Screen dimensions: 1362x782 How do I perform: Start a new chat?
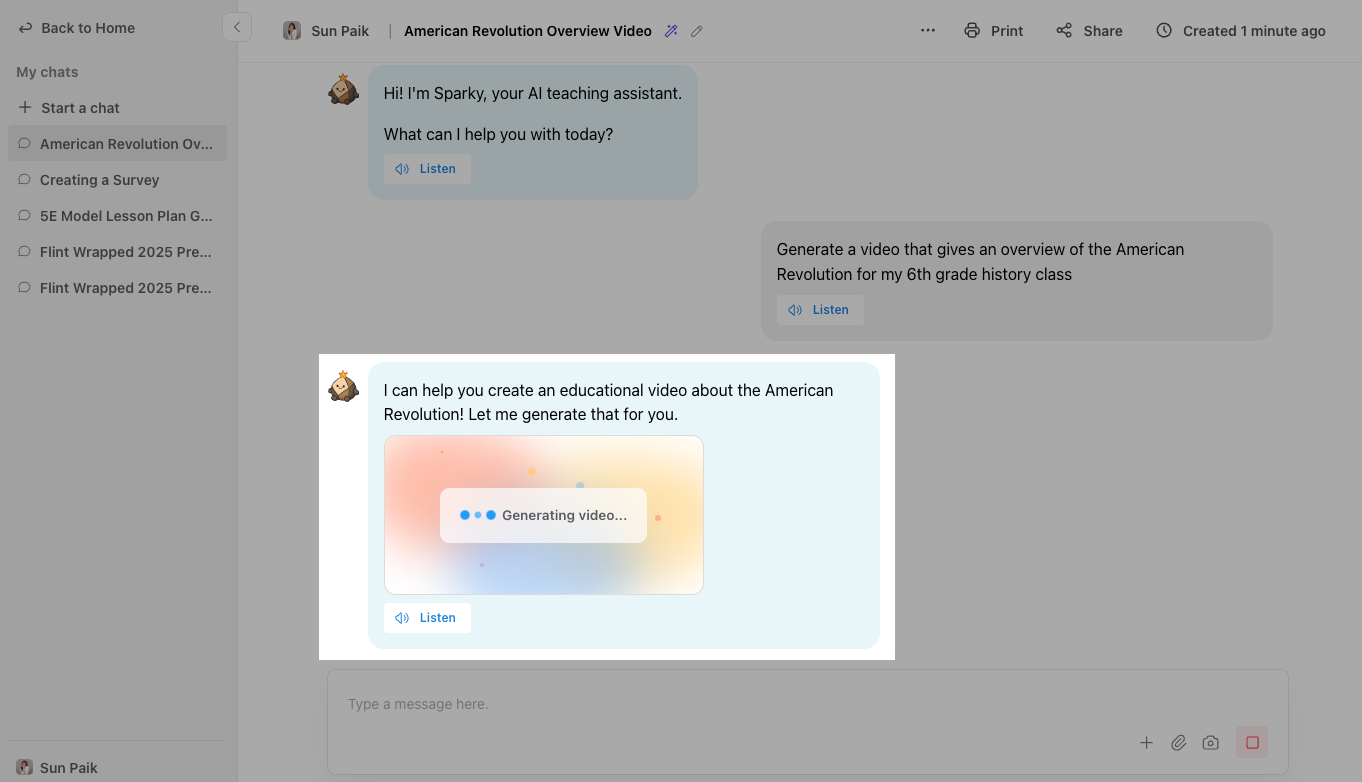pyautogui.click(x=69, y=108)
